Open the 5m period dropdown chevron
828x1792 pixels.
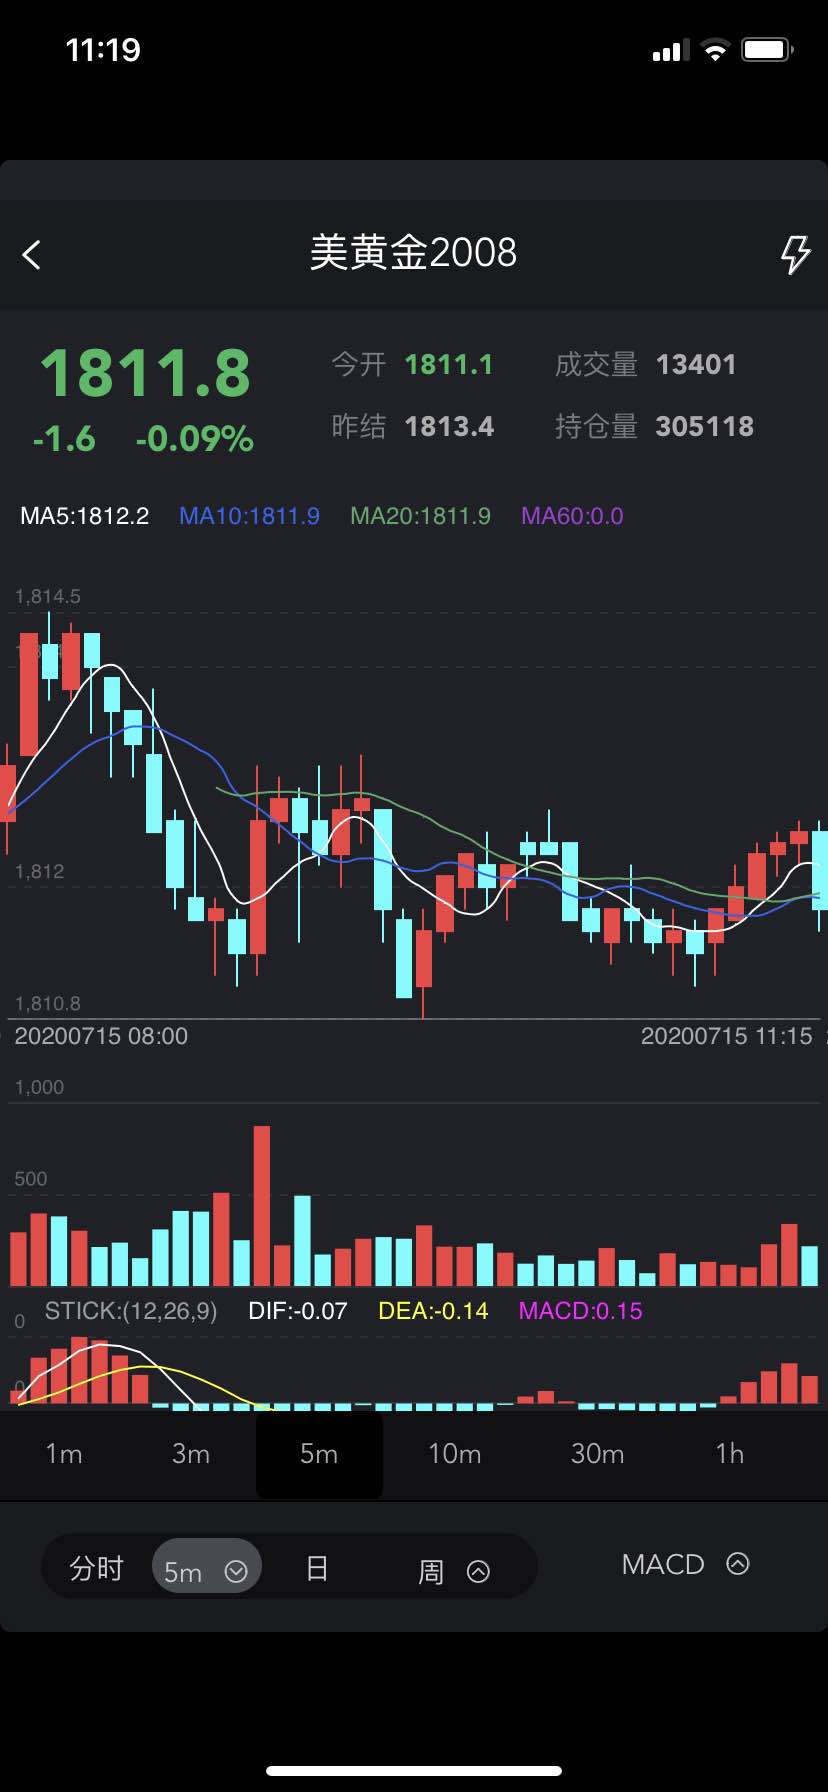[x=236, y=1571]
